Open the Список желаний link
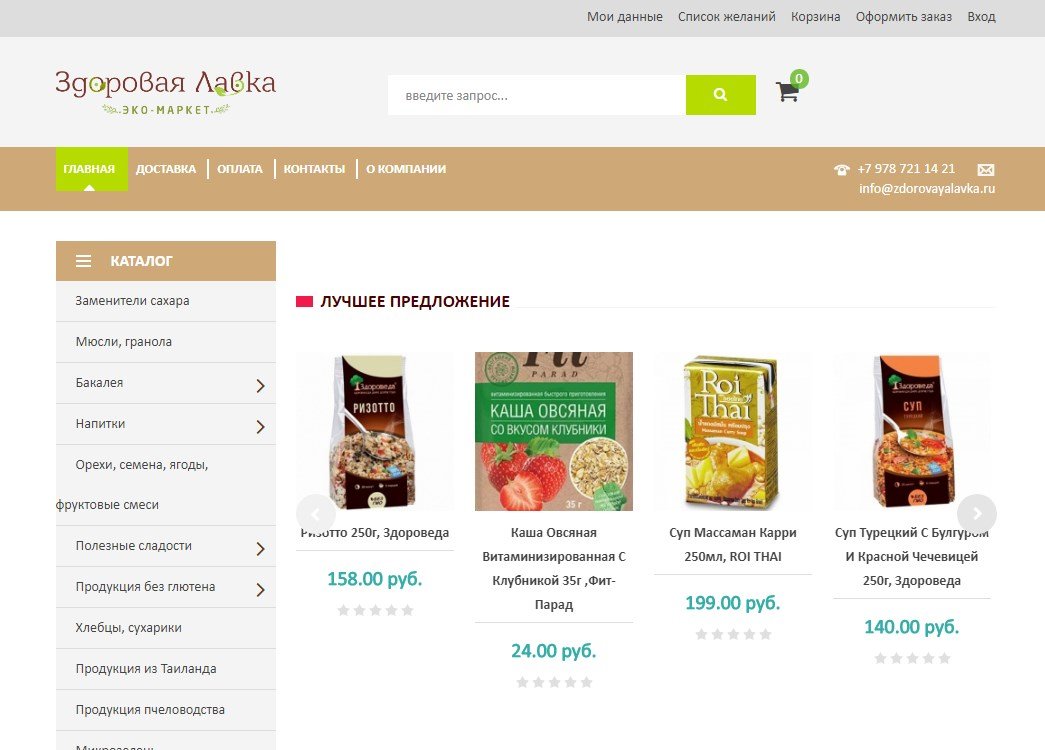Image resolution: width=1045 pixels, height=750 pixels. (726, 17)
